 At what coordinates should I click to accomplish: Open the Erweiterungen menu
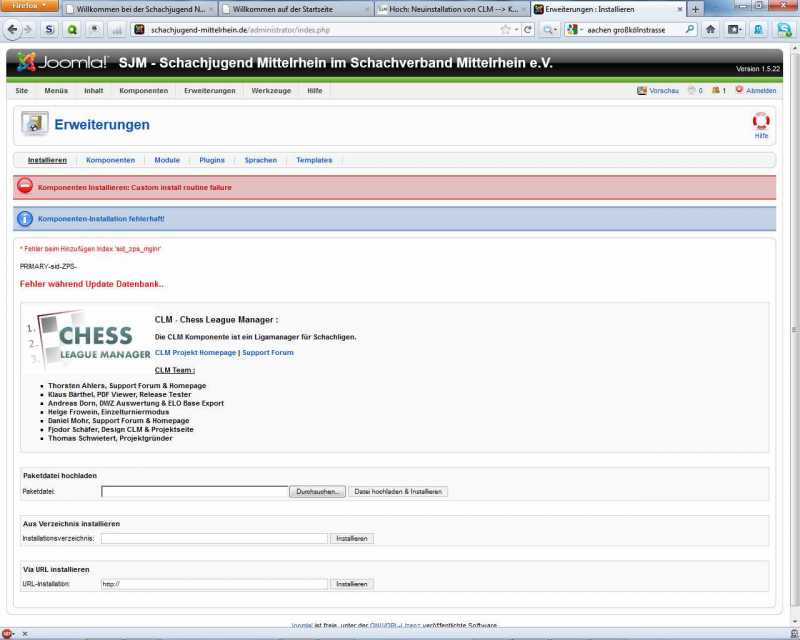pos(210,91)
